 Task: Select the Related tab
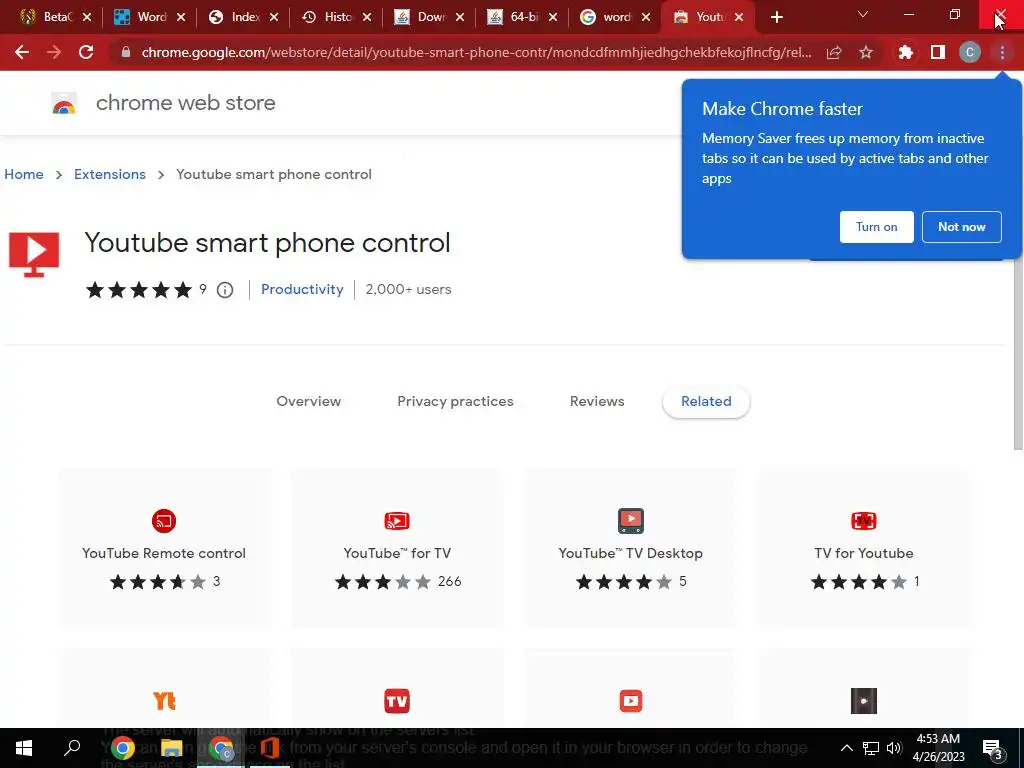[706, 401]
